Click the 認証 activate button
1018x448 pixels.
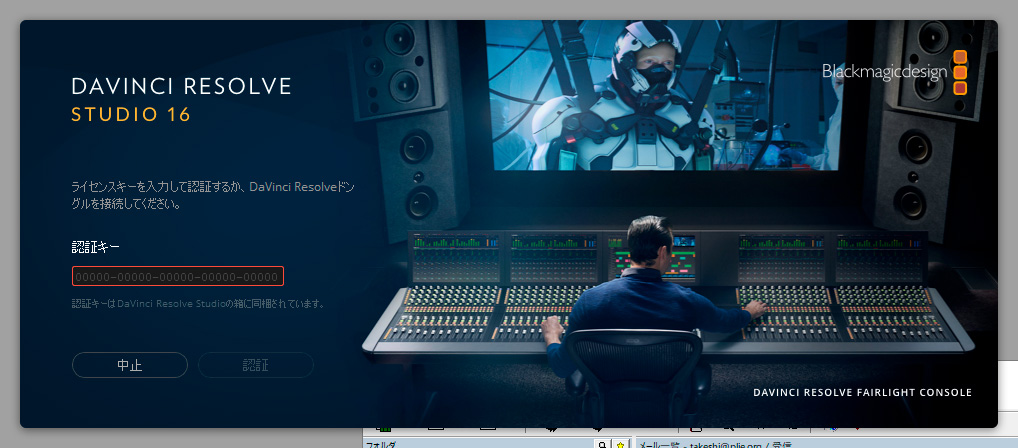coord(256,365)
